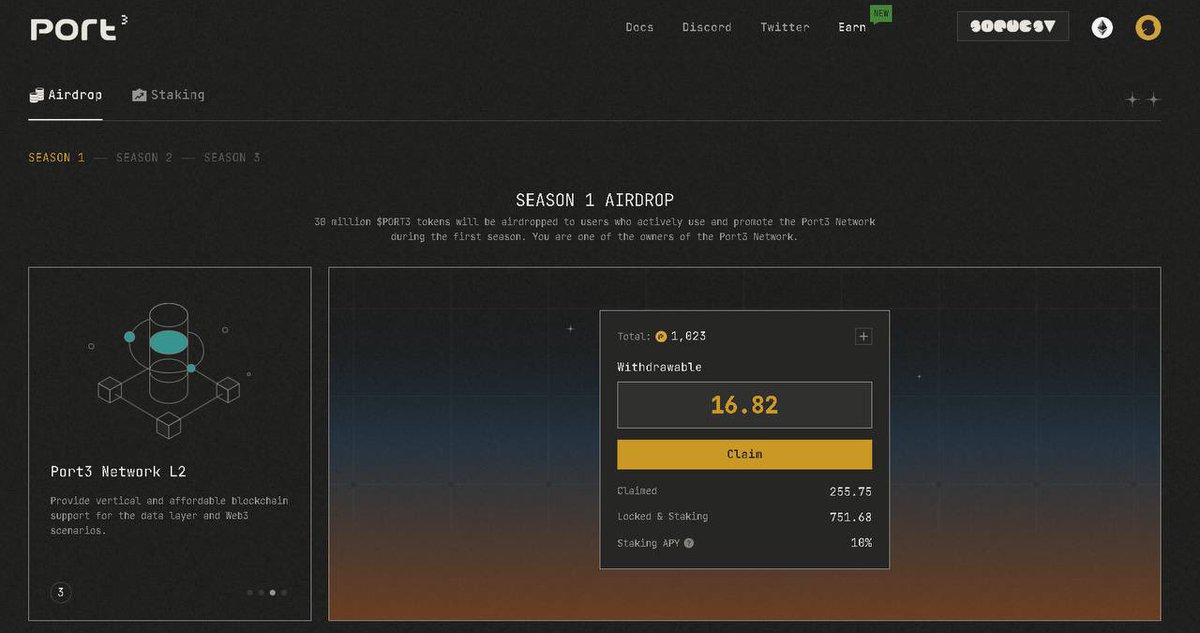1200x633 pixels.
Task: Go to second carousel slide dot
Action: pos(261,592)
